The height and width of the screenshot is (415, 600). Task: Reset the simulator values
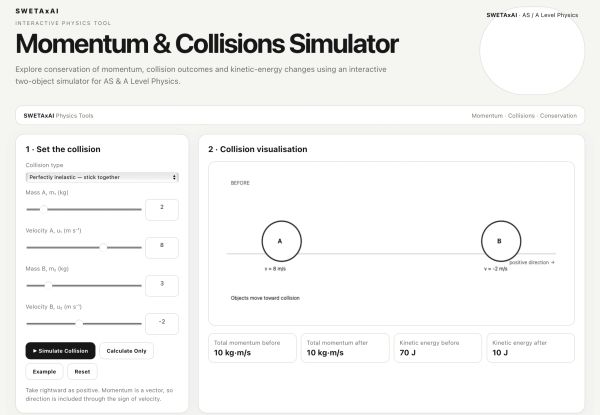pos(82,371)
